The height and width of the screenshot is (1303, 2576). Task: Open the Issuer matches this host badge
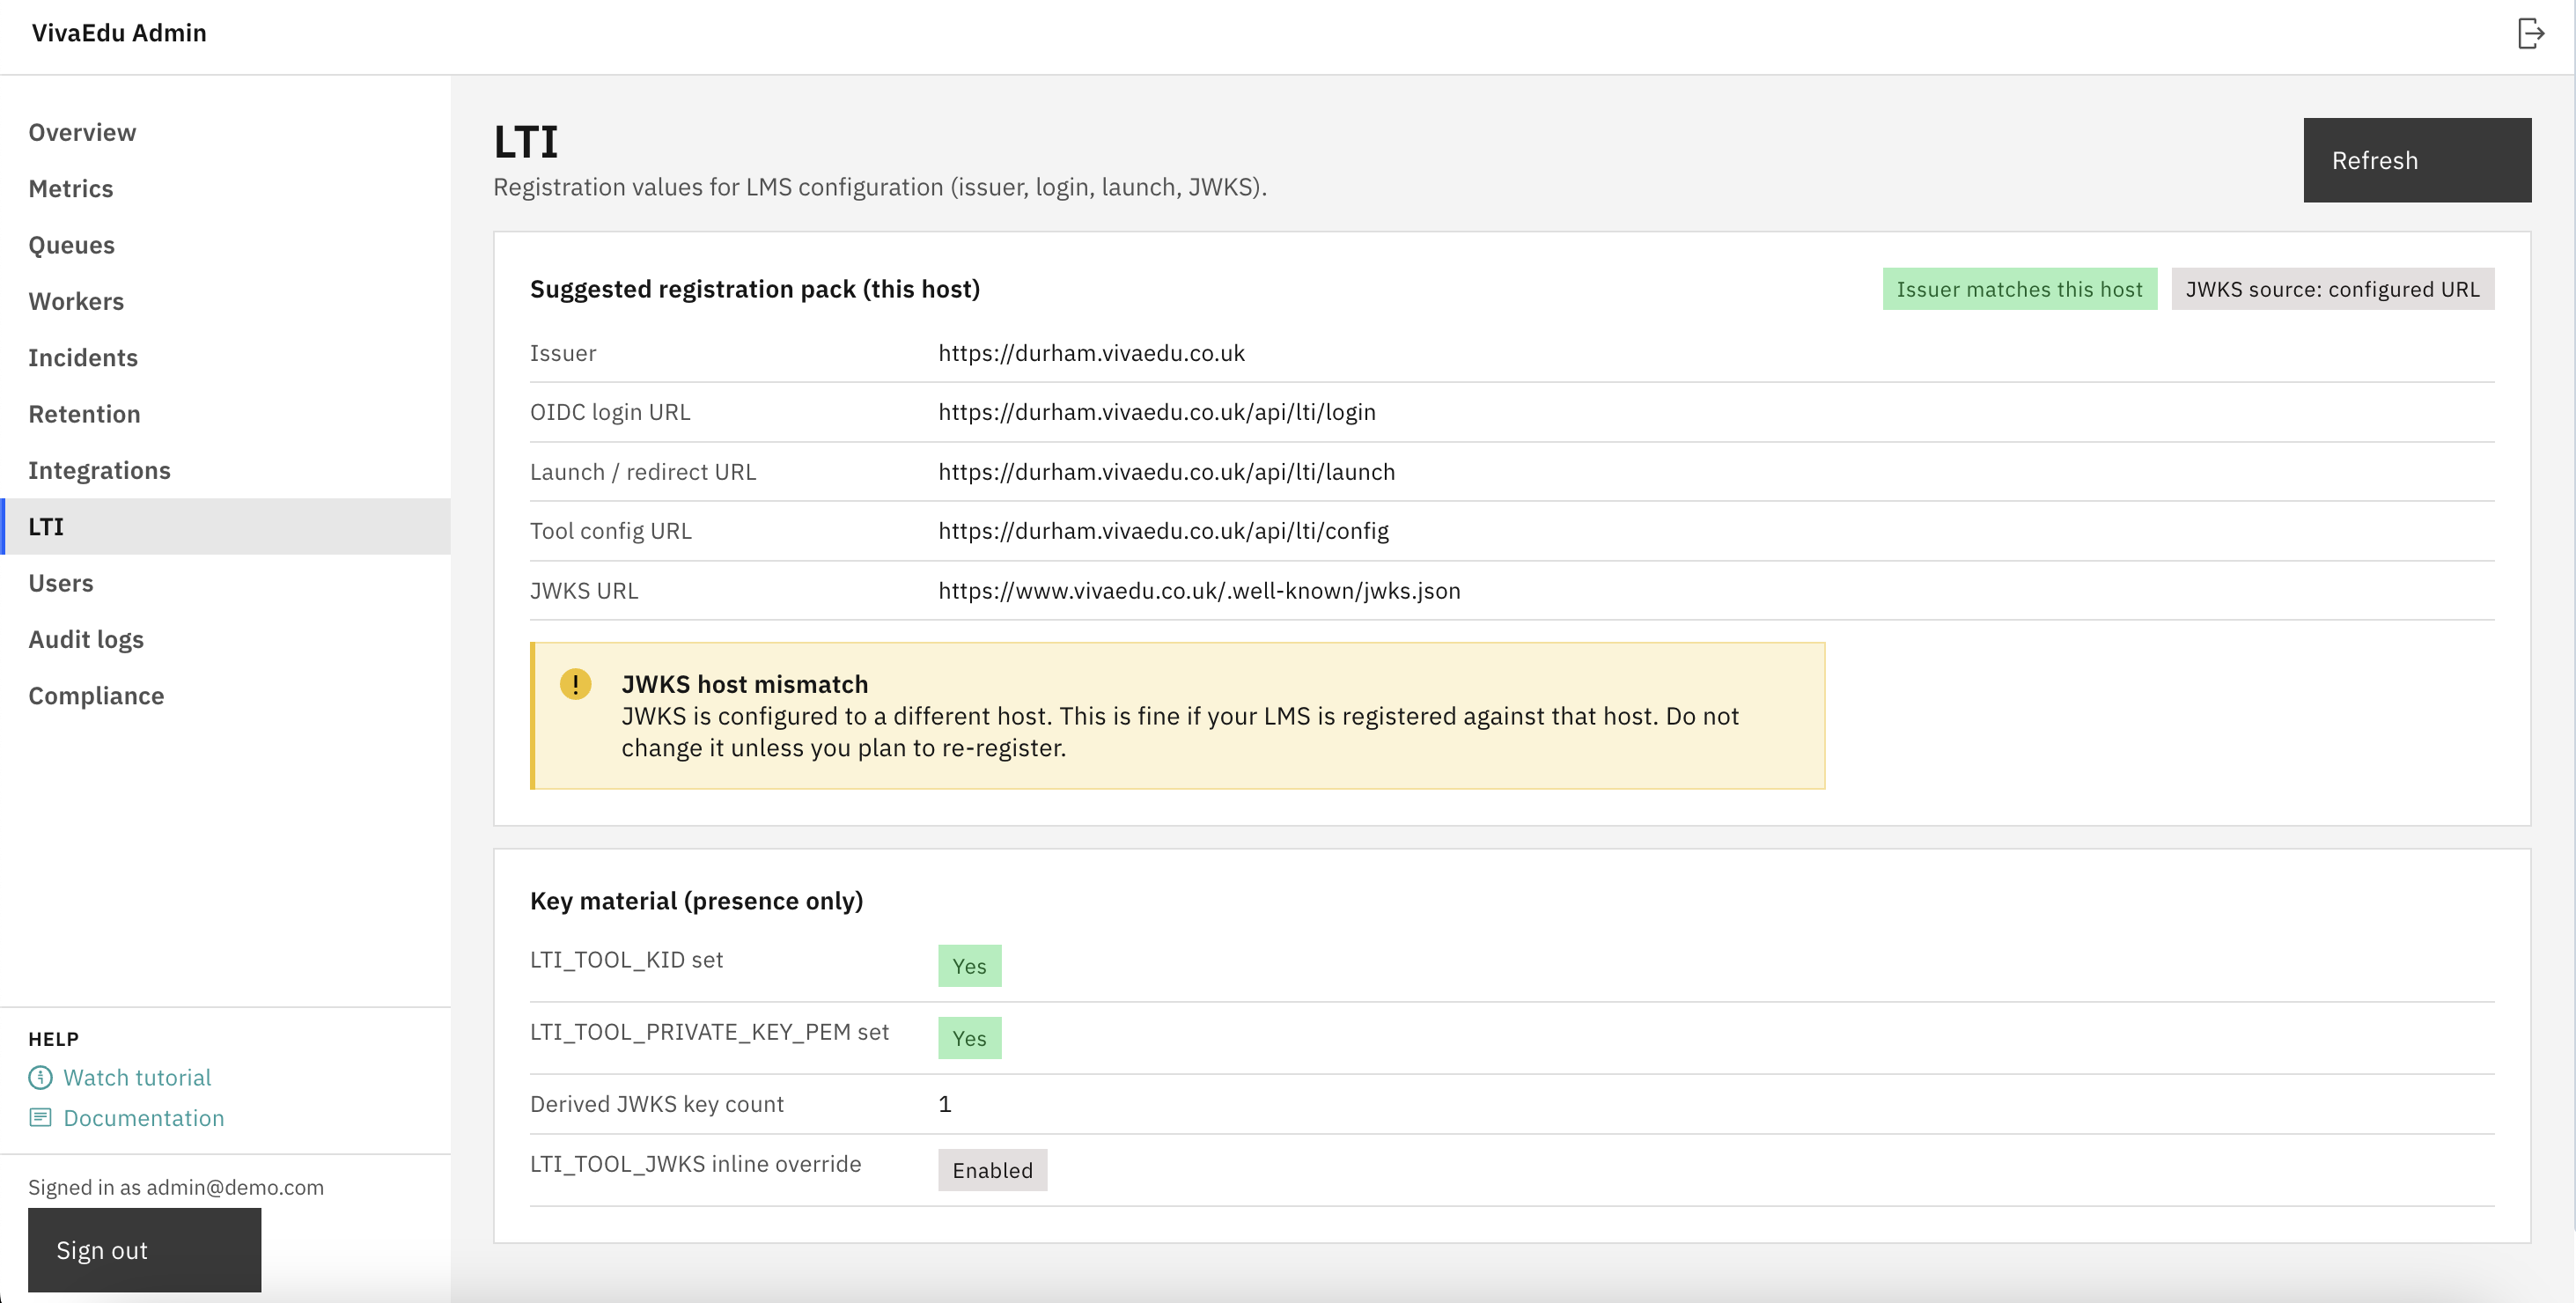[x=2019, y=289]
